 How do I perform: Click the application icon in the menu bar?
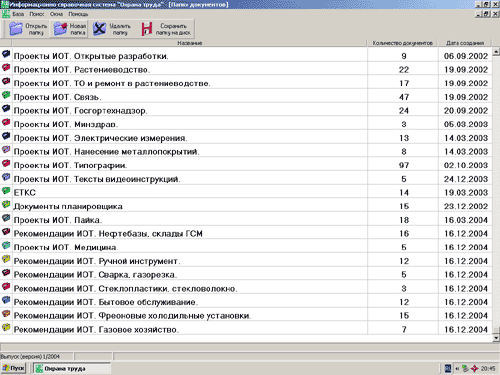click(x=6, y=14)
